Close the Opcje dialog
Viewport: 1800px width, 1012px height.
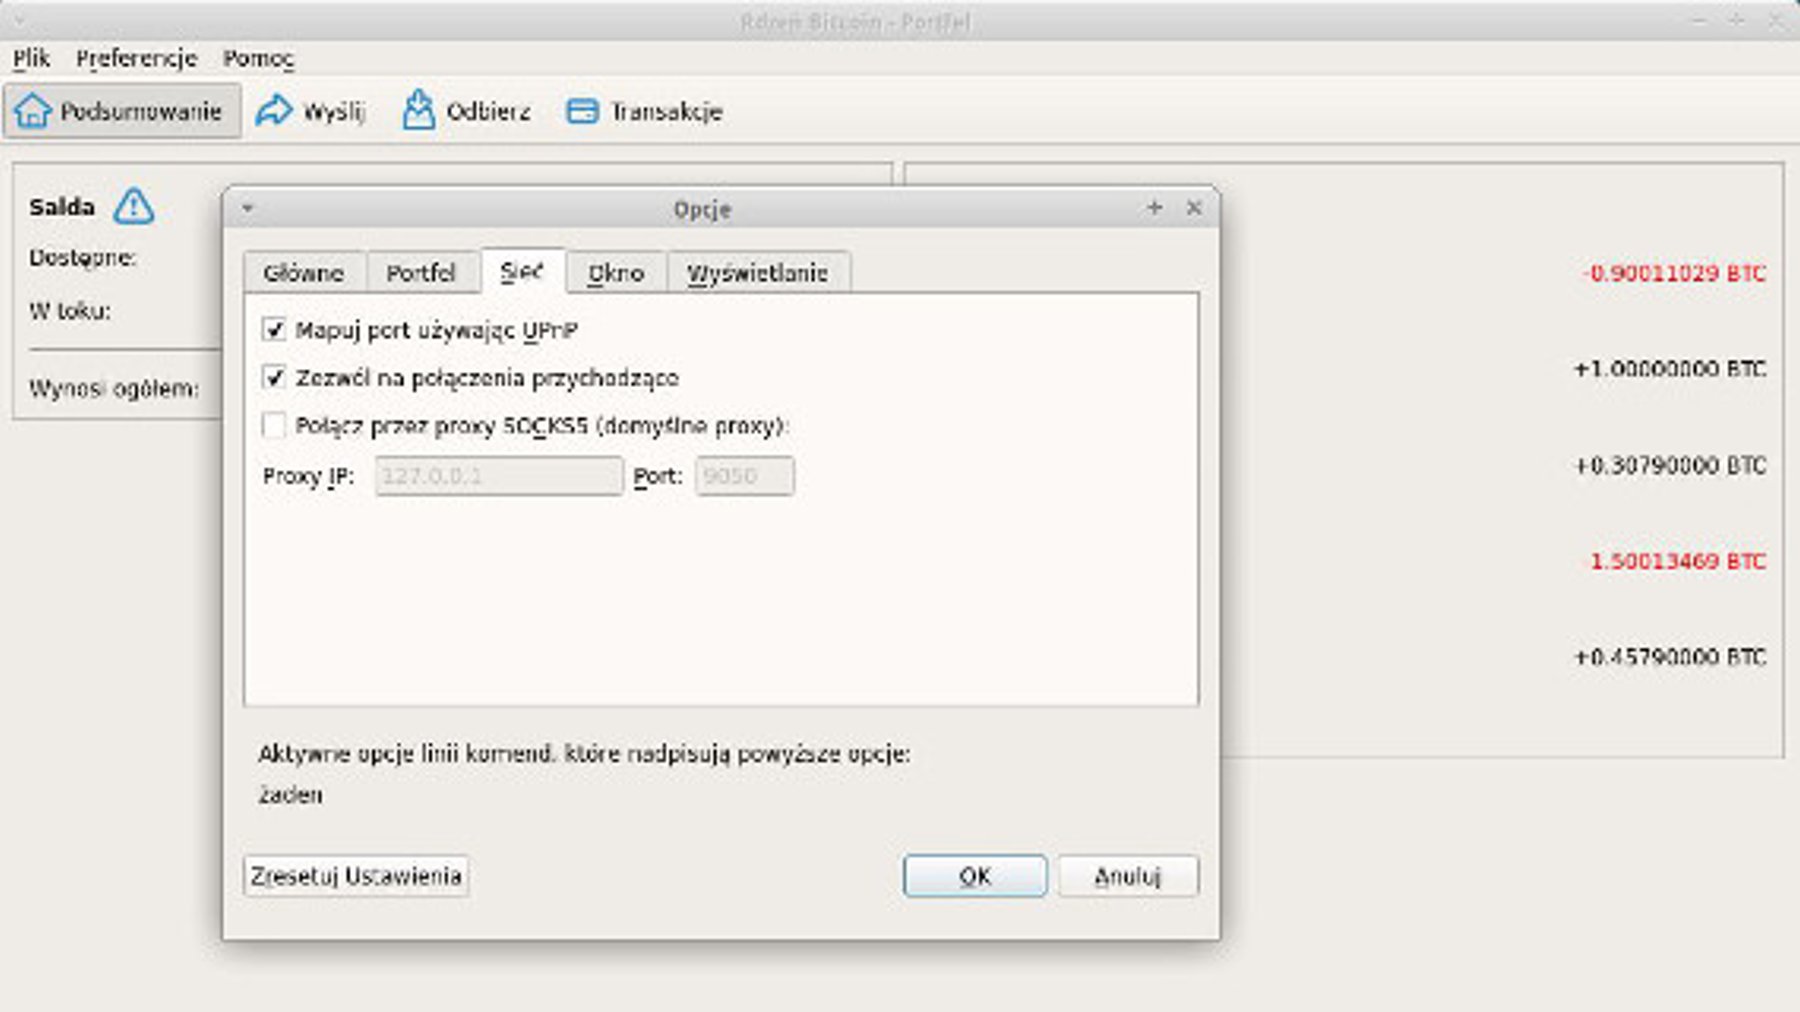(1194, 207)
